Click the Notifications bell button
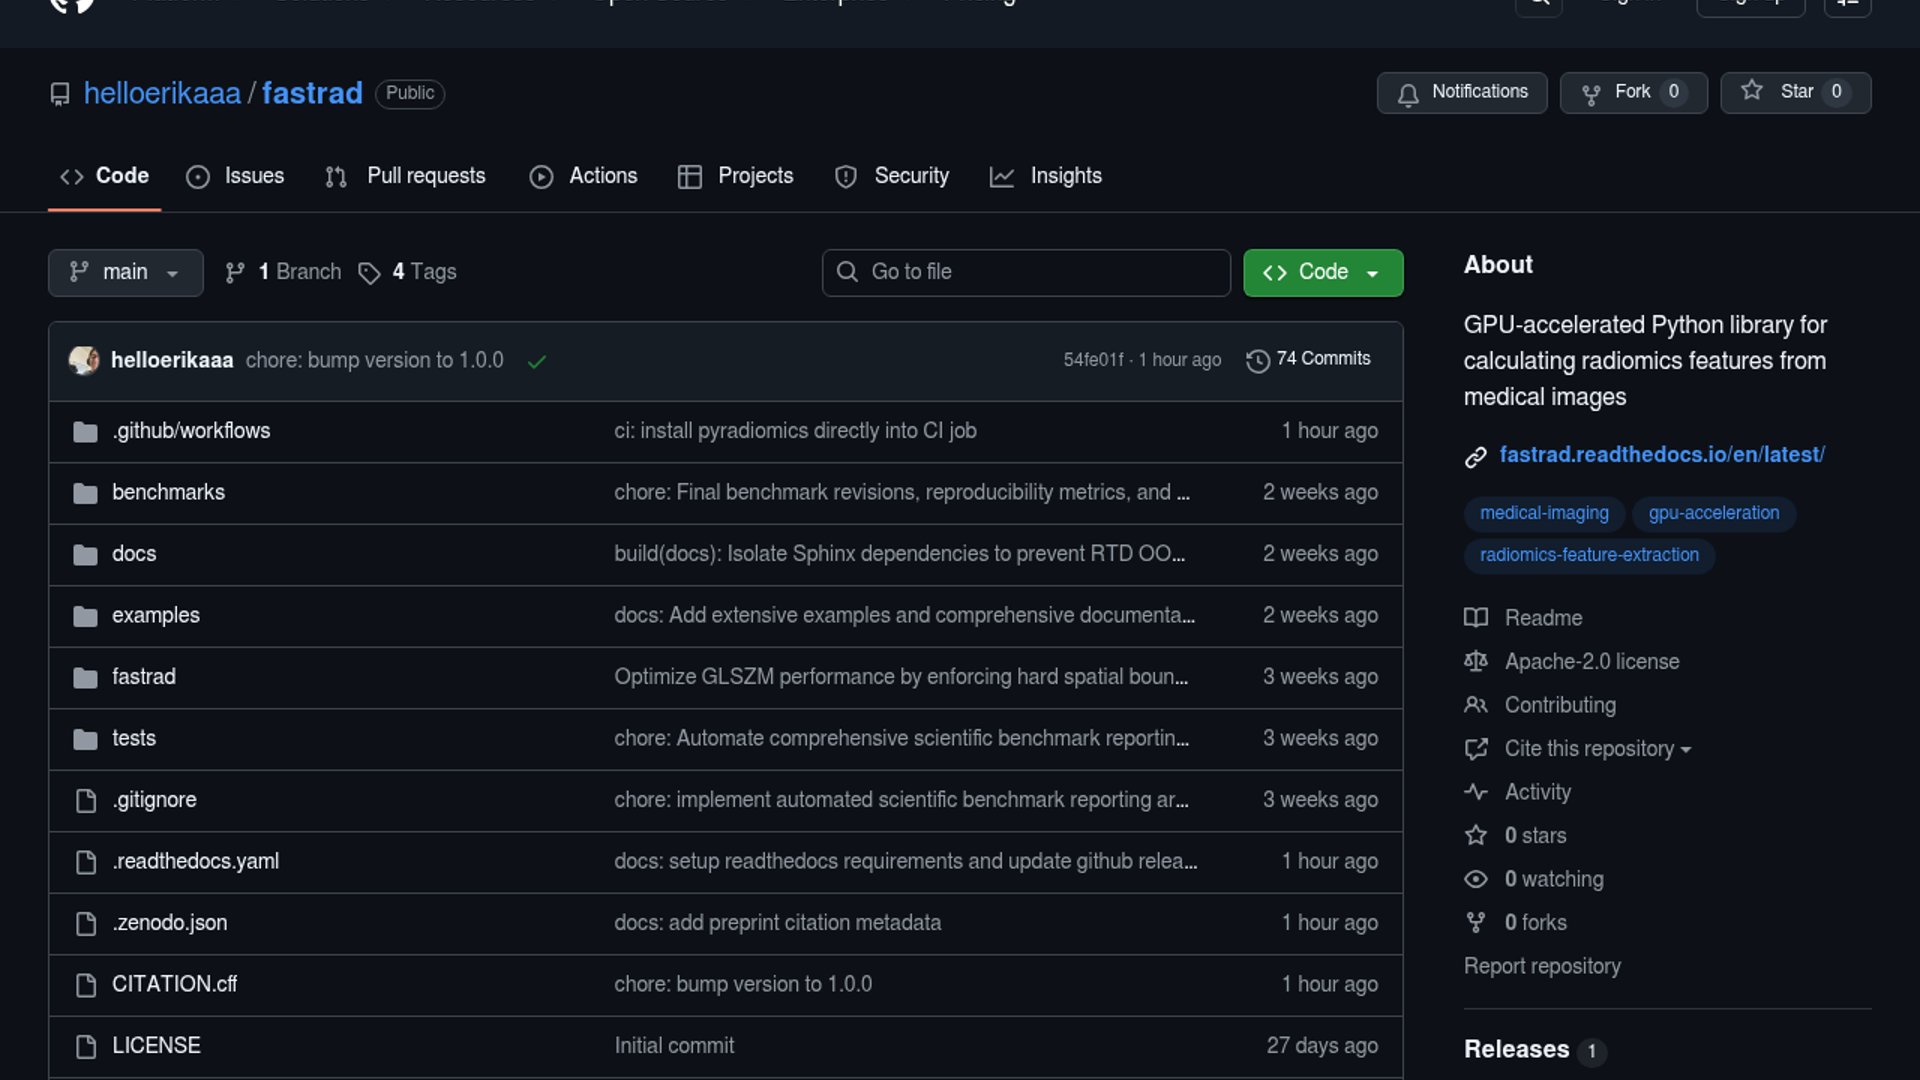This screenshot has height=1080, width=1920. click(1461, 92)
